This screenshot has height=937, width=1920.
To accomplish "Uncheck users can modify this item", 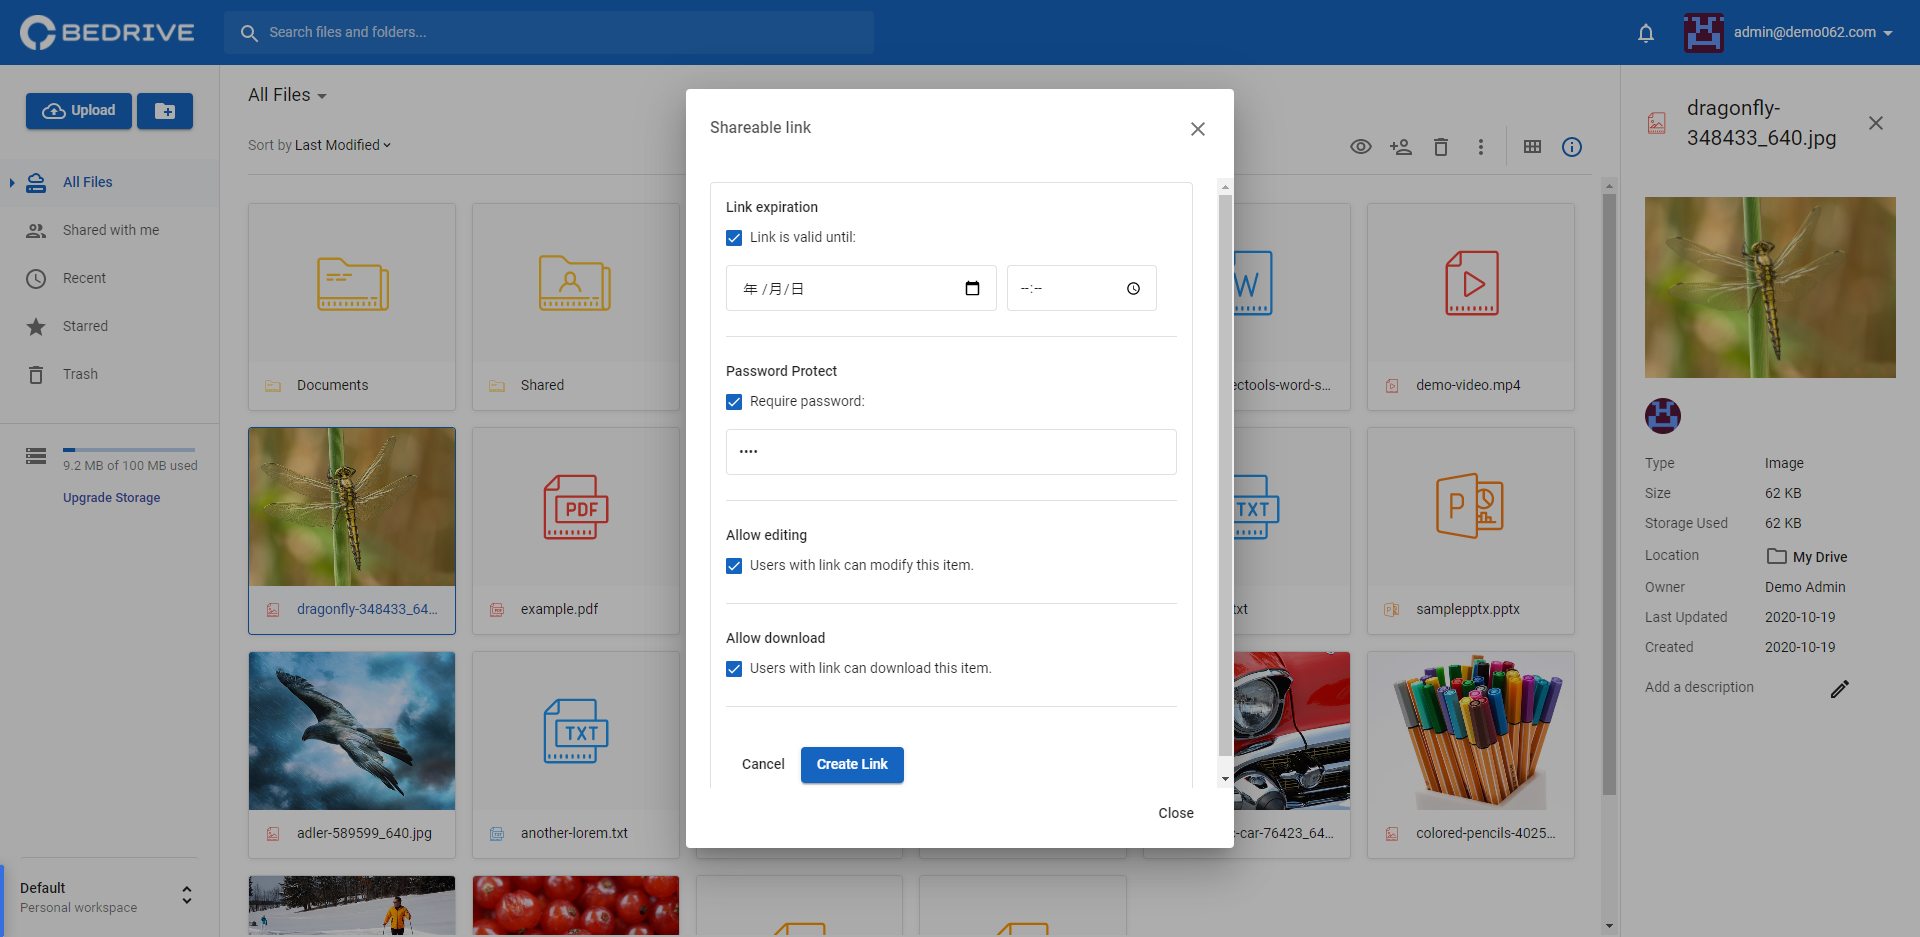I will 734,566.
